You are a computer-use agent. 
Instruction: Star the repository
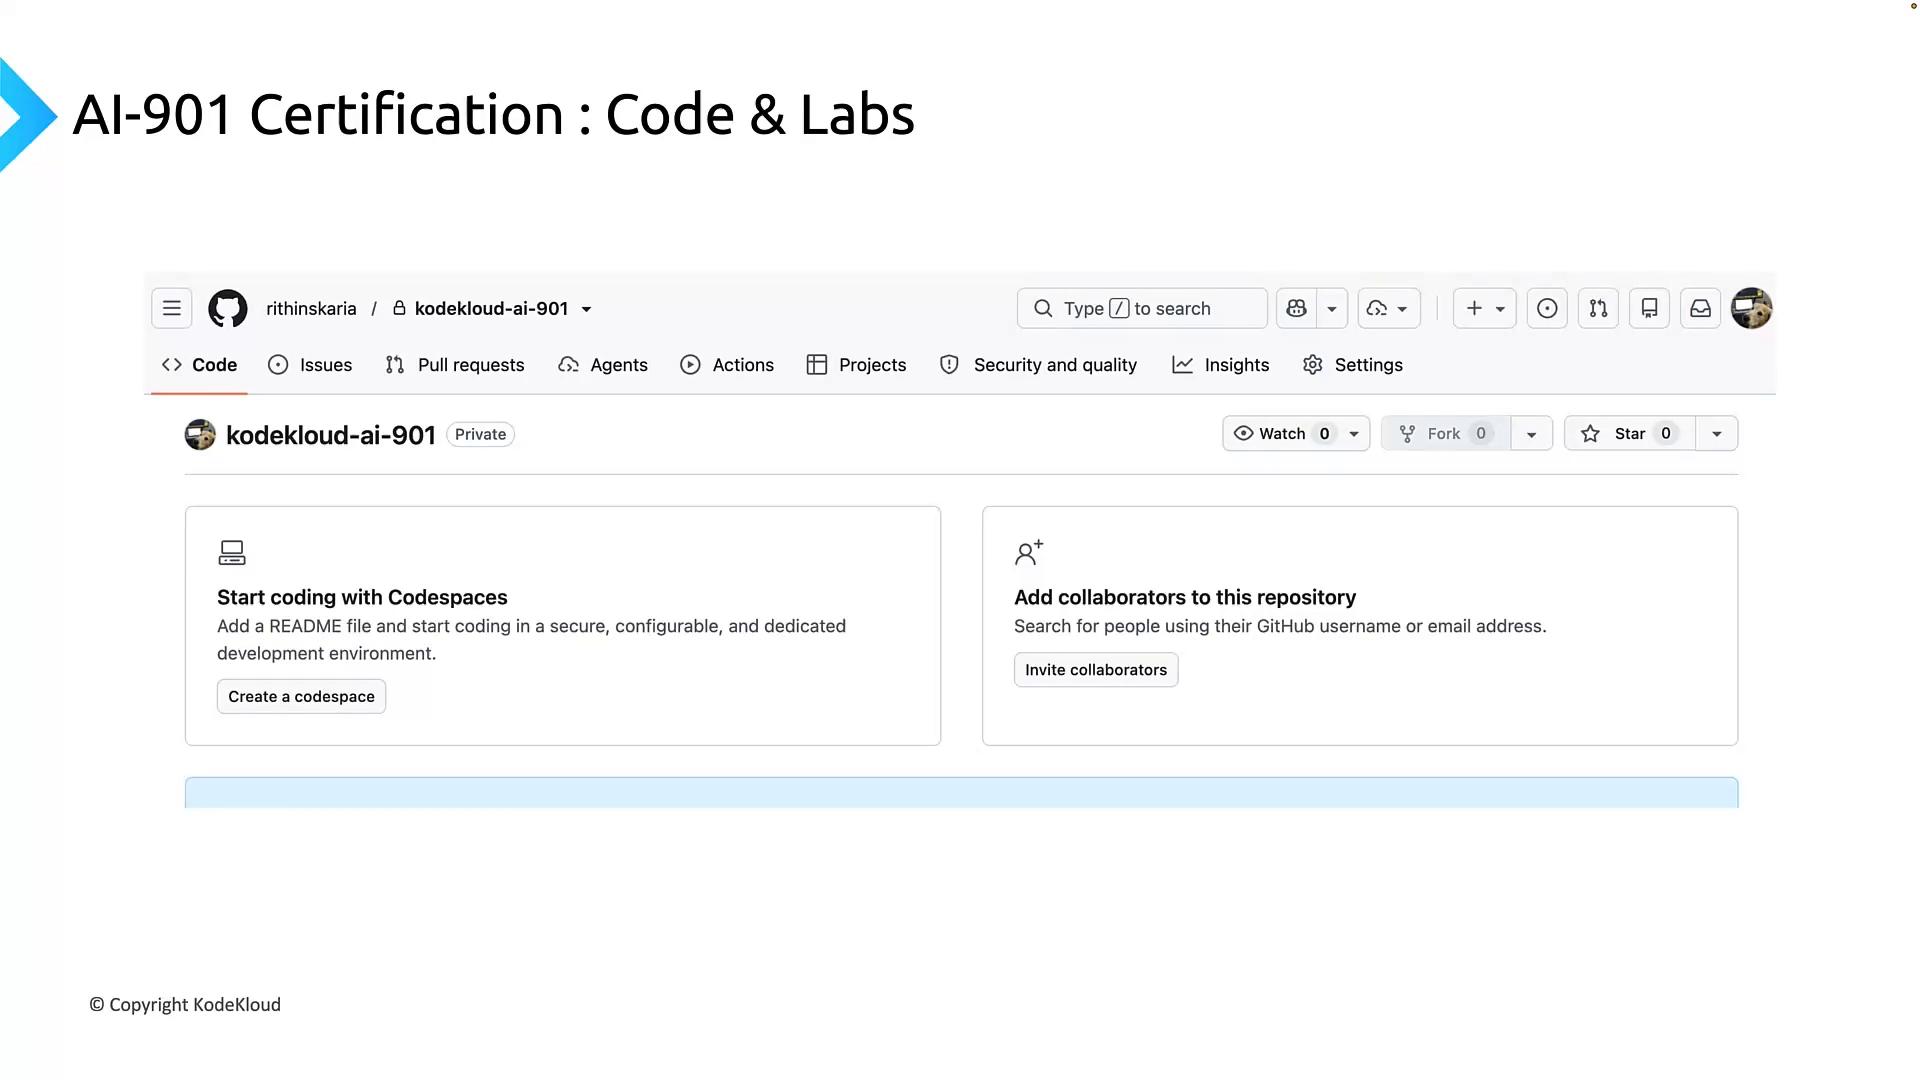1630,433
